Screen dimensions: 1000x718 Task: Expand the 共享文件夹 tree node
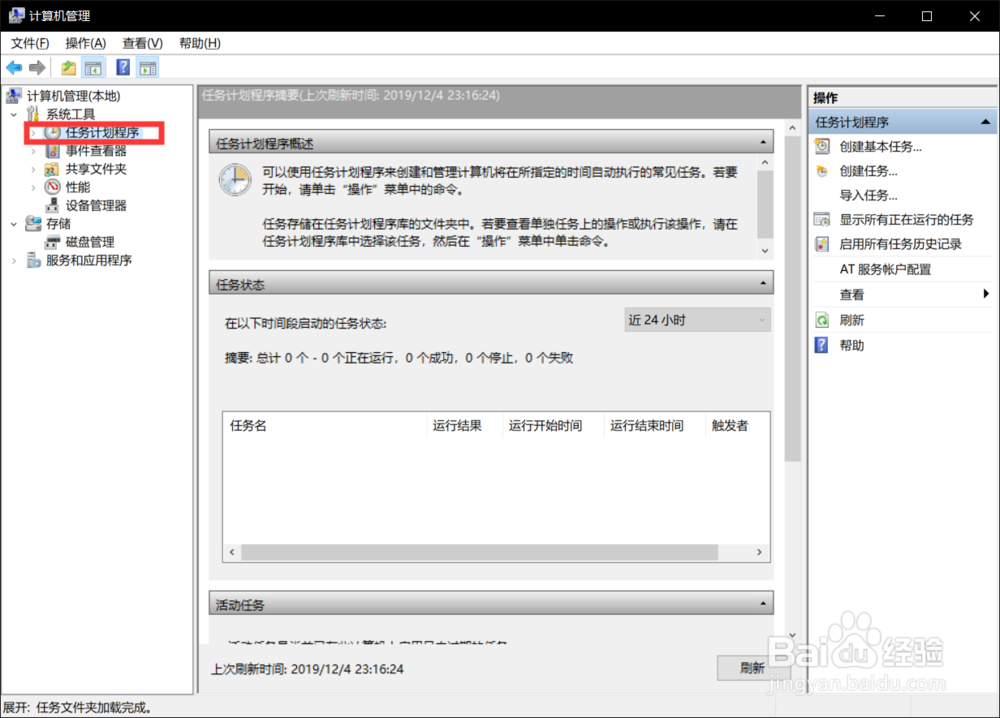[x=33, y=170]
